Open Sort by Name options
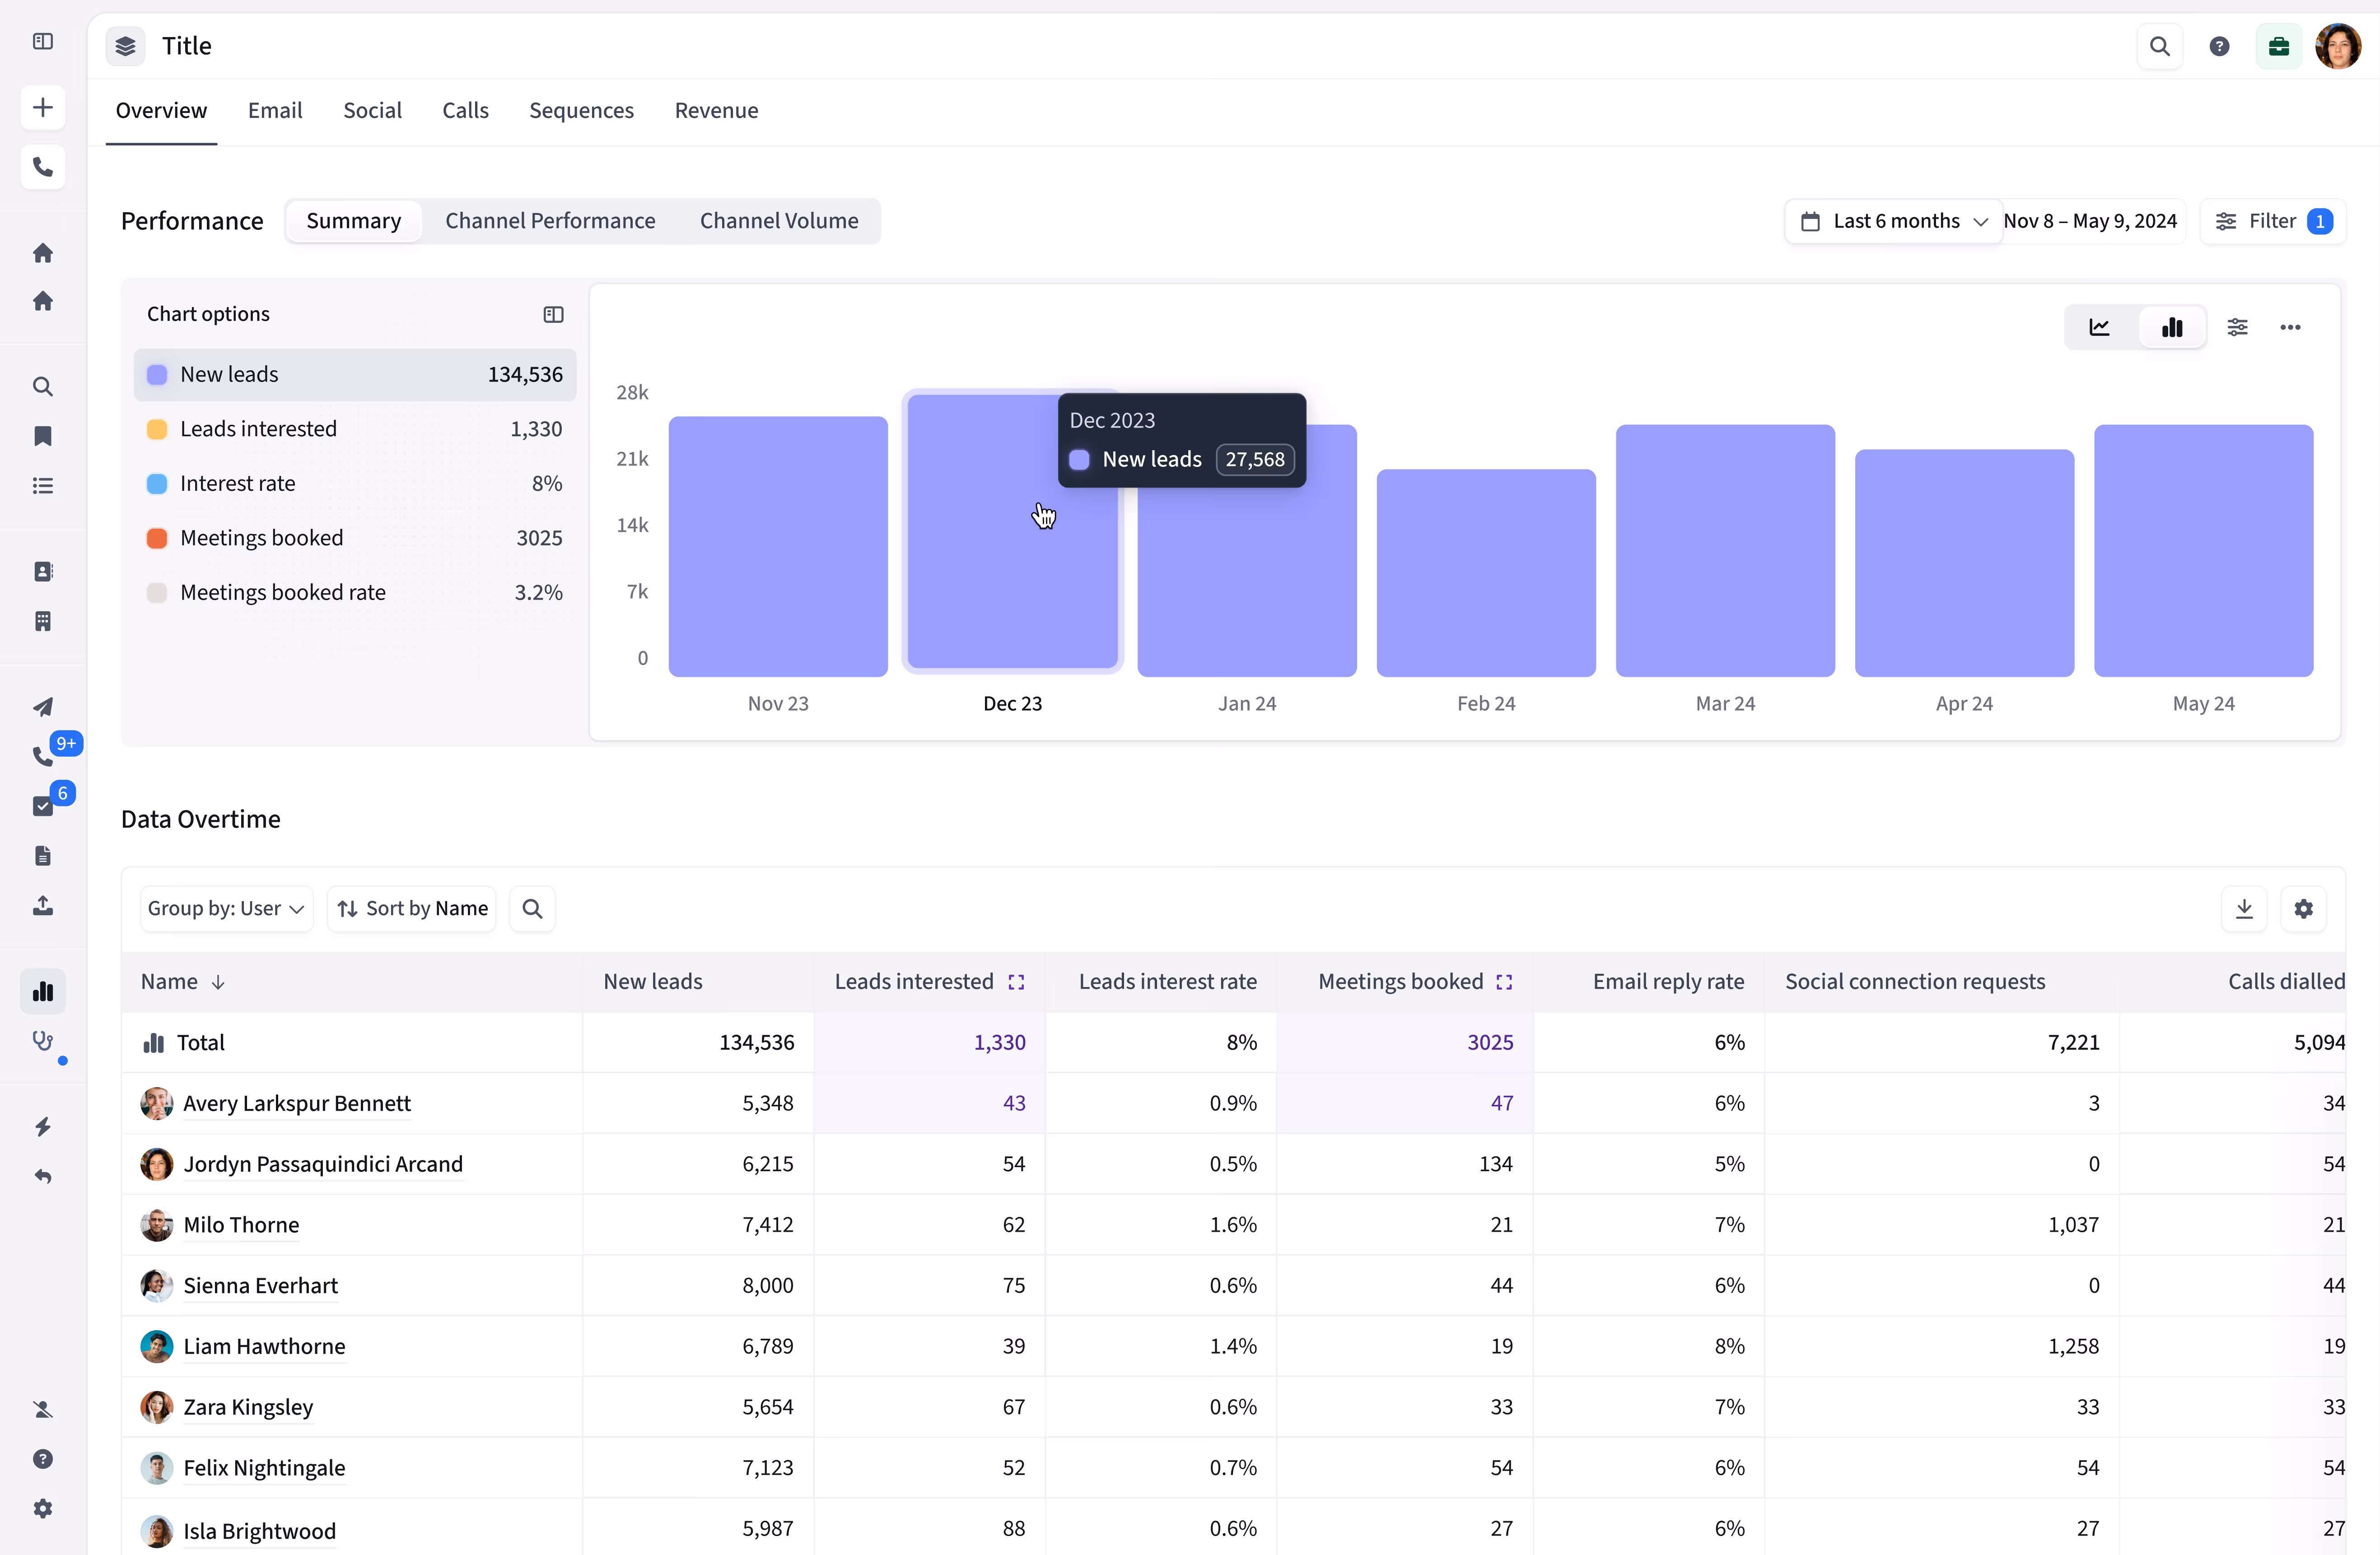 click(x=412, y=909)
